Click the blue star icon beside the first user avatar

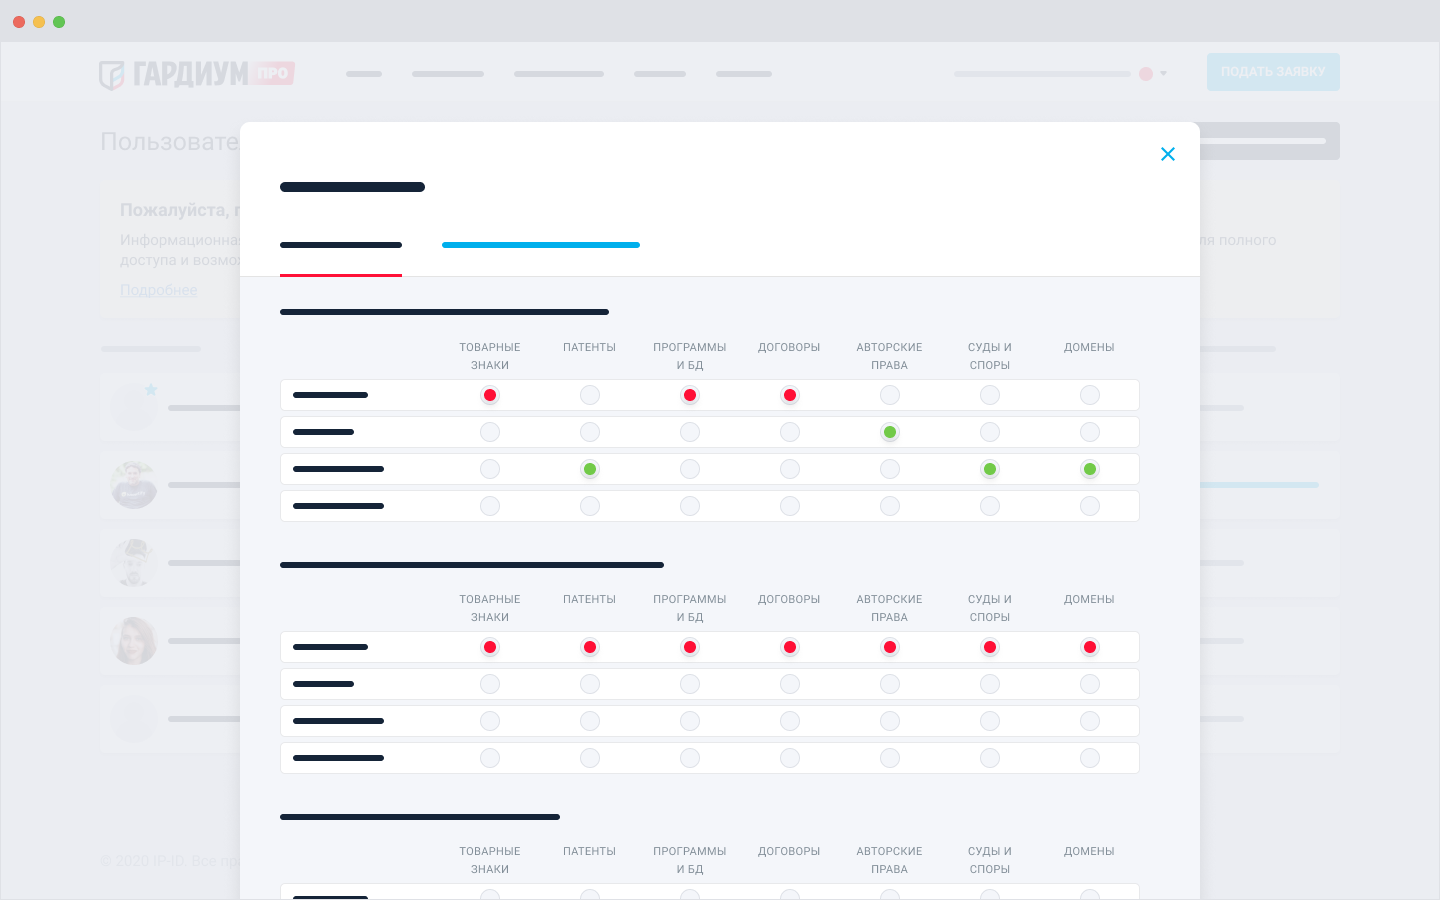click(x=151, y=389)
